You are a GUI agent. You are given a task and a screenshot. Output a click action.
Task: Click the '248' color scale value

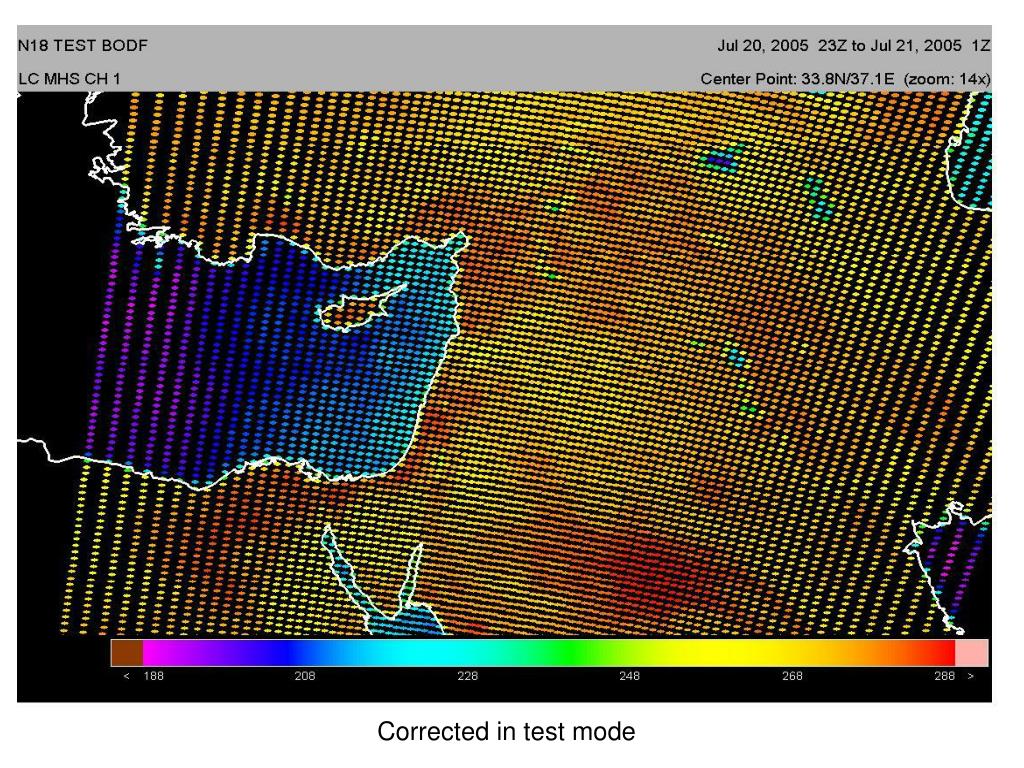tap(630, 676)
